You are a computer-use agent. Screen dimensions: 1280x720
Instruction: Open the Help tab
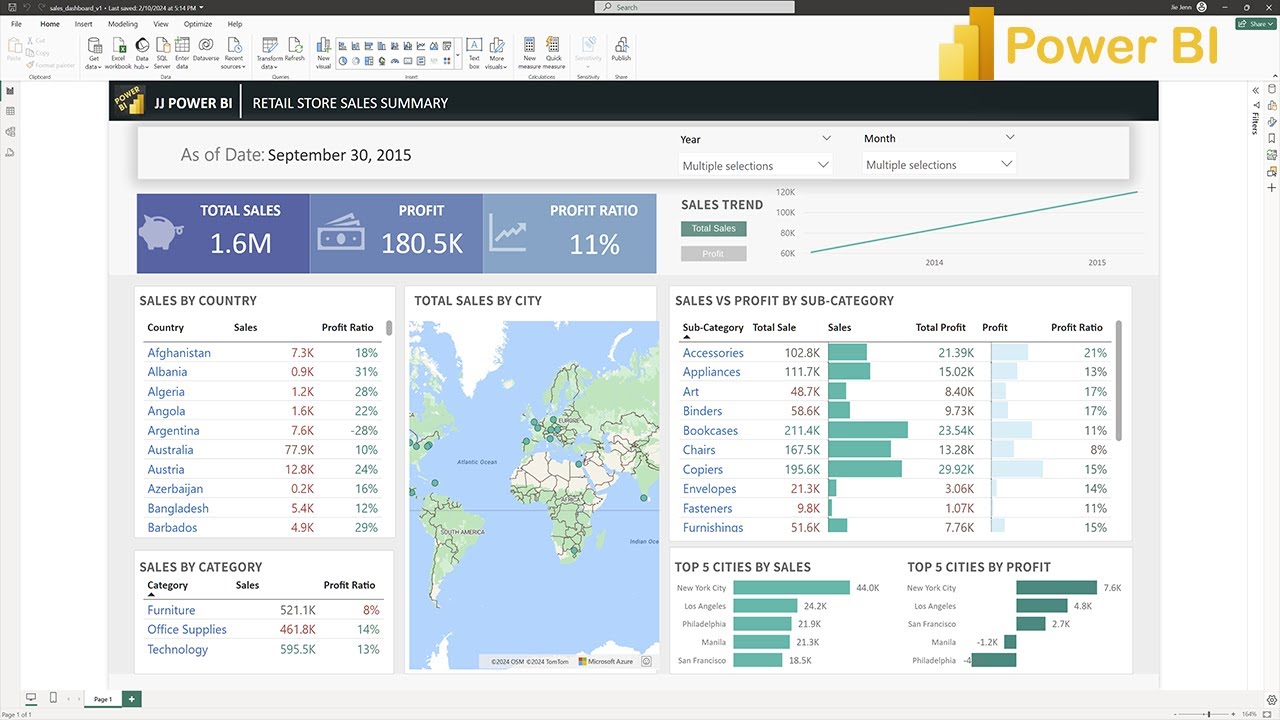pyautogui.click(x=234, y=24)
